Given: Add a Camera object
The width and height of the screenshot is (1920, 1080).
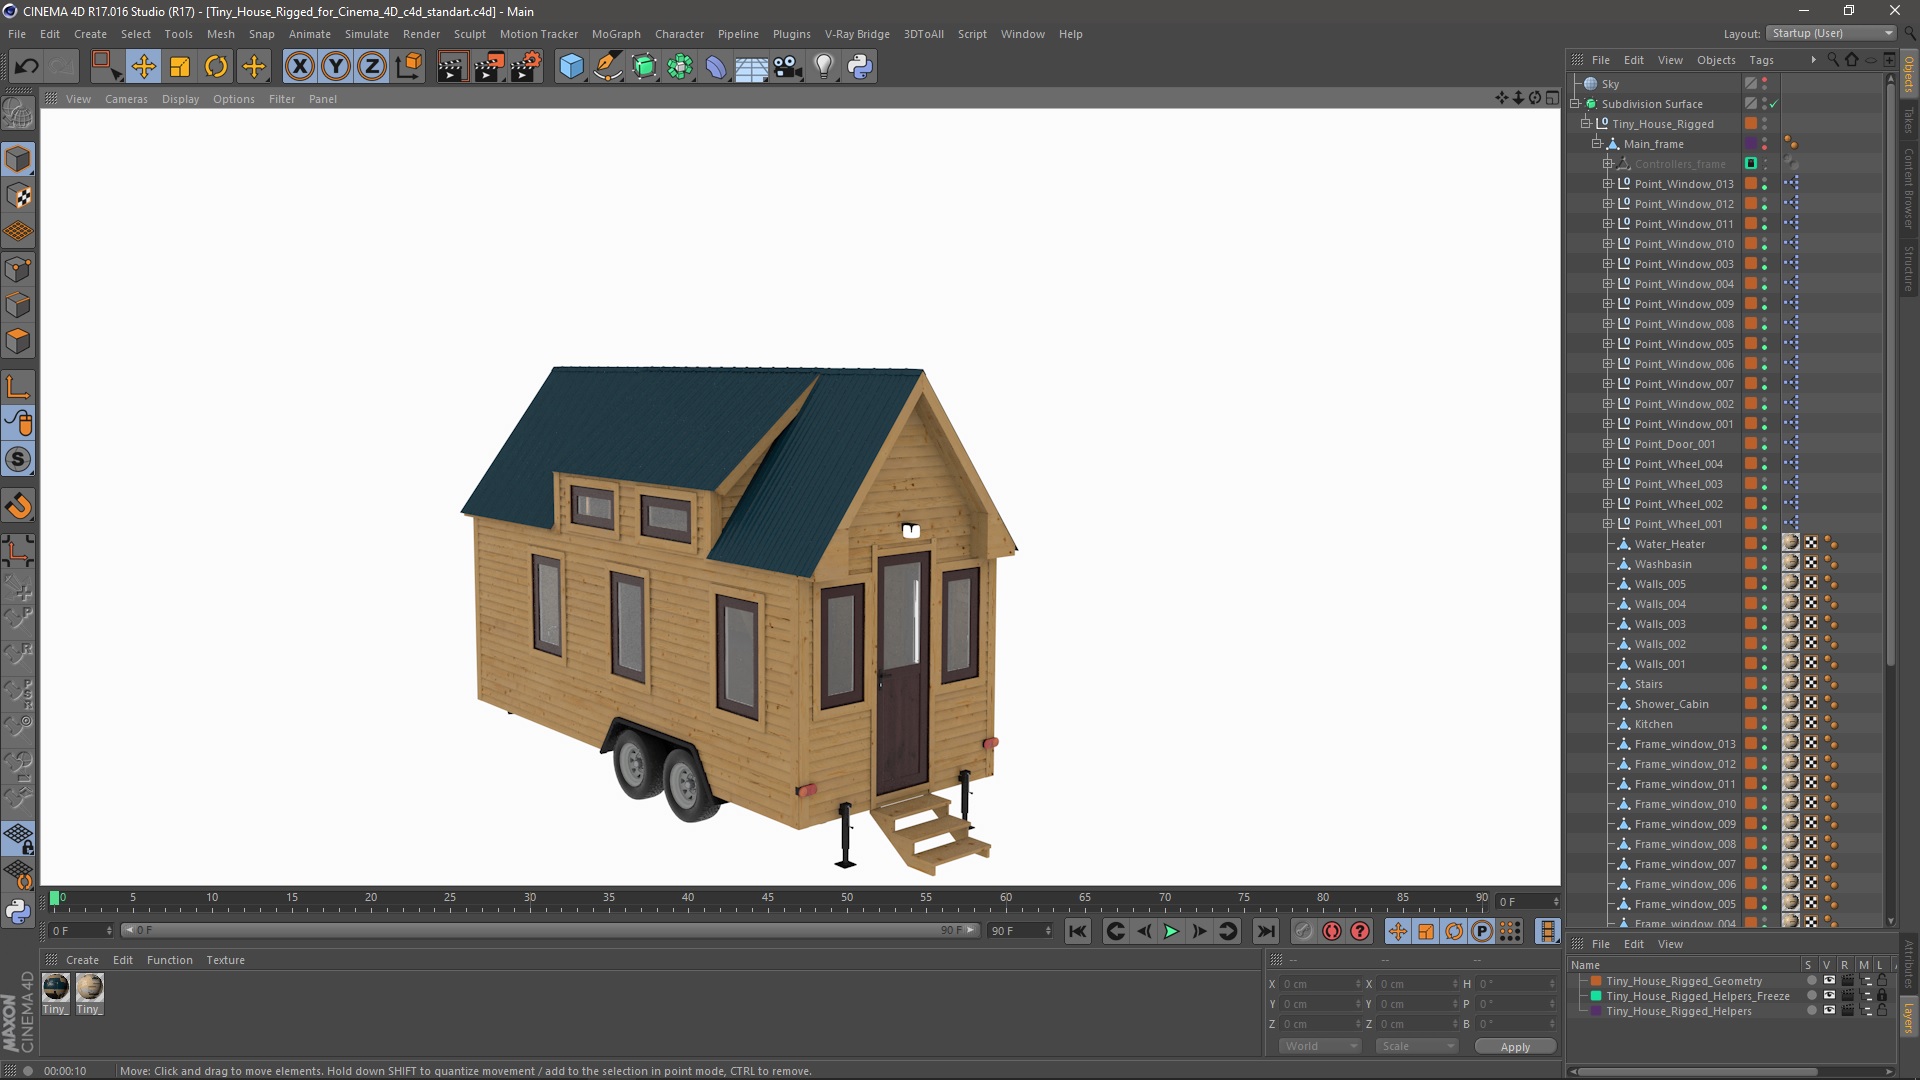Looking at the screenshot, I should click(788, 67).
